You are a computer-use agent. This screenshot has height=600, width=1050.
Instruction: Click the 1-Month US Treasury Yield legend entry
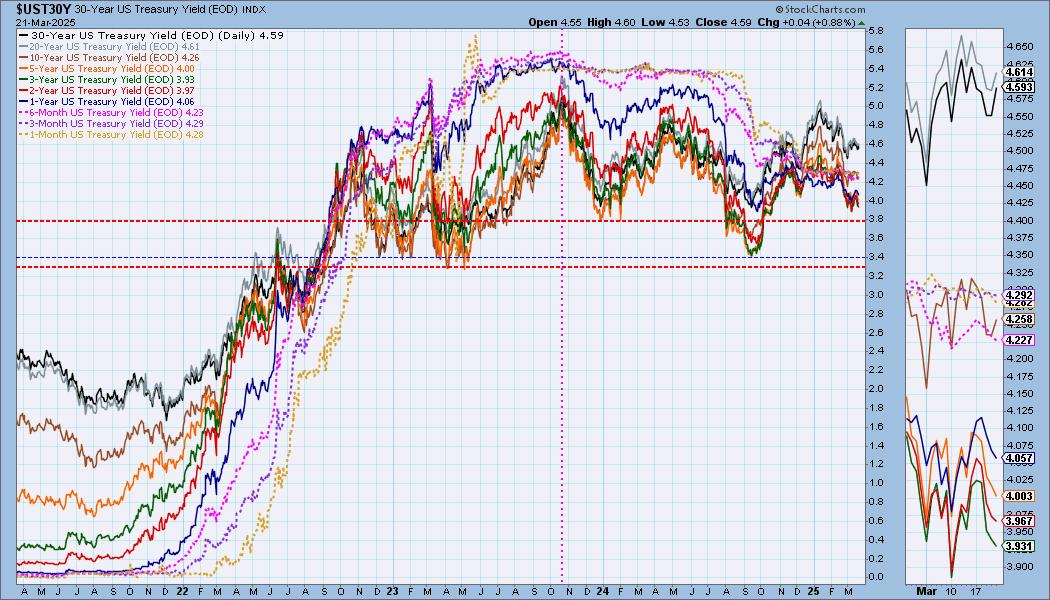click(x=112, y=135)
